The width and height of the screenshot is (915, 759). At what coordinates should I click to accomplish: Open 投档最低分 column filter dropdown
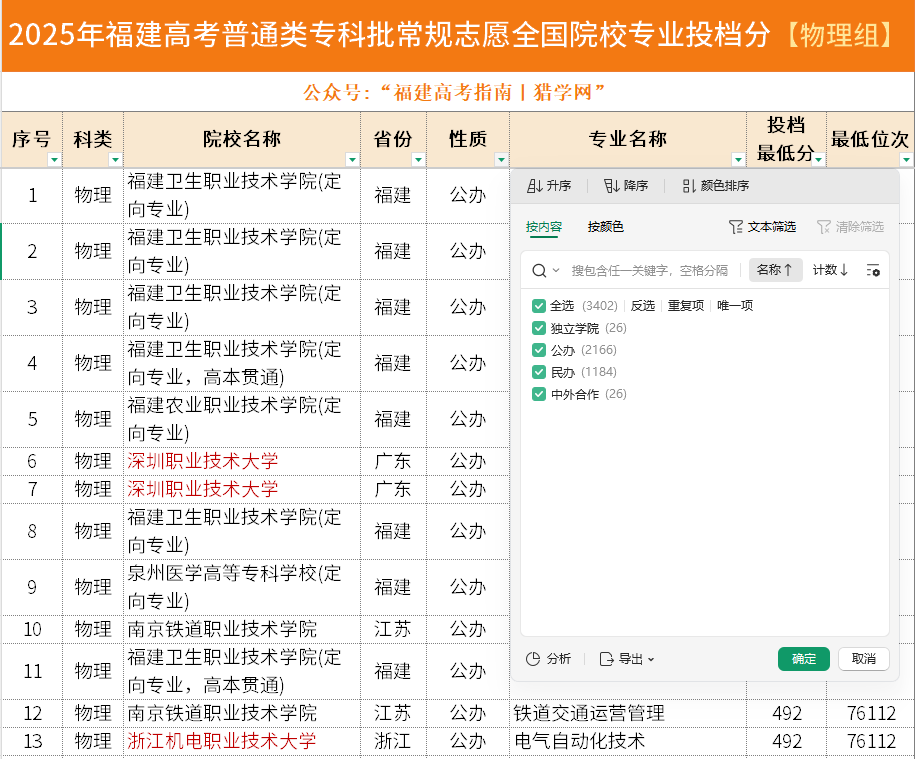[819, 159]
